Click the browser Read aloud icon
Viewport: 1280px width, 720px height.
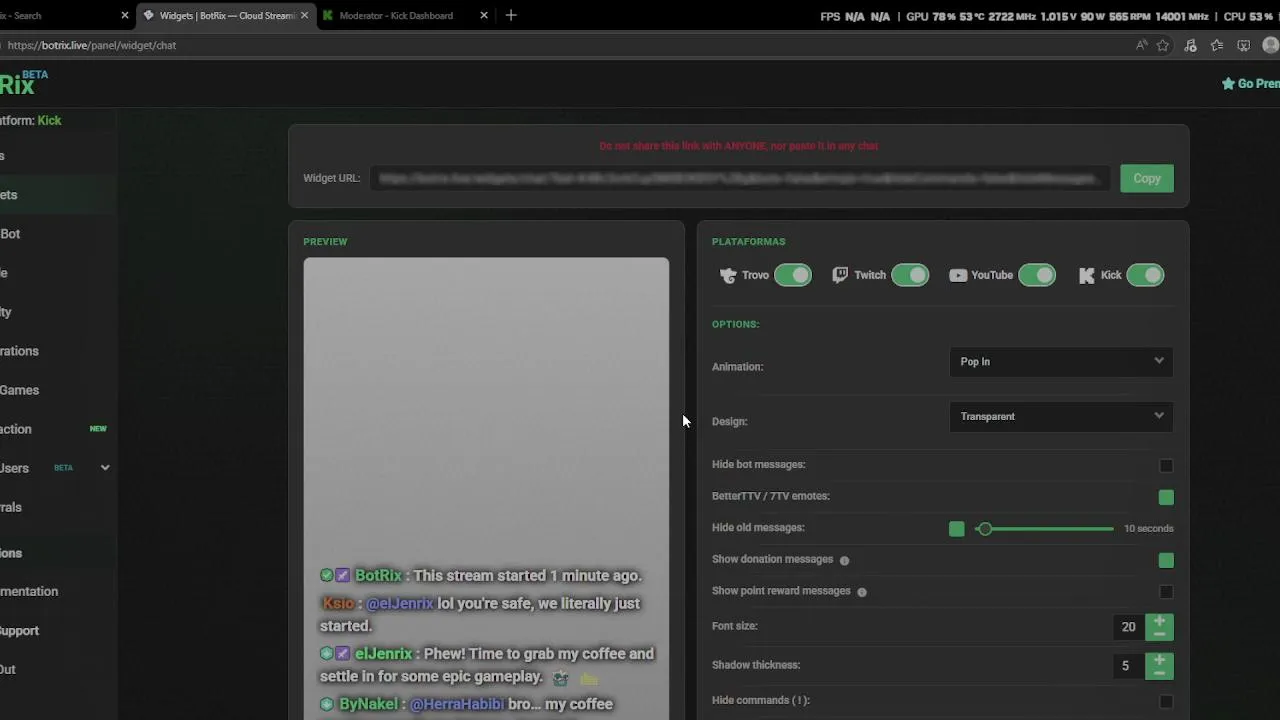tap(1141, 45)
